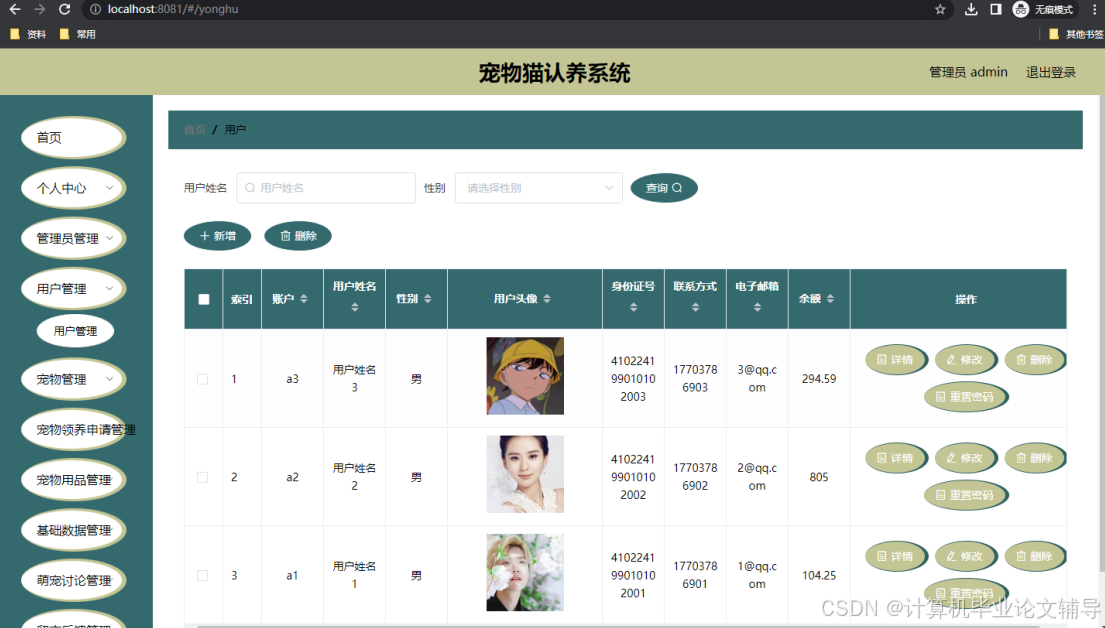Open the 性别 select dropdown
Viewport: 1105px width, 628px height.
(x=538, y=188)
